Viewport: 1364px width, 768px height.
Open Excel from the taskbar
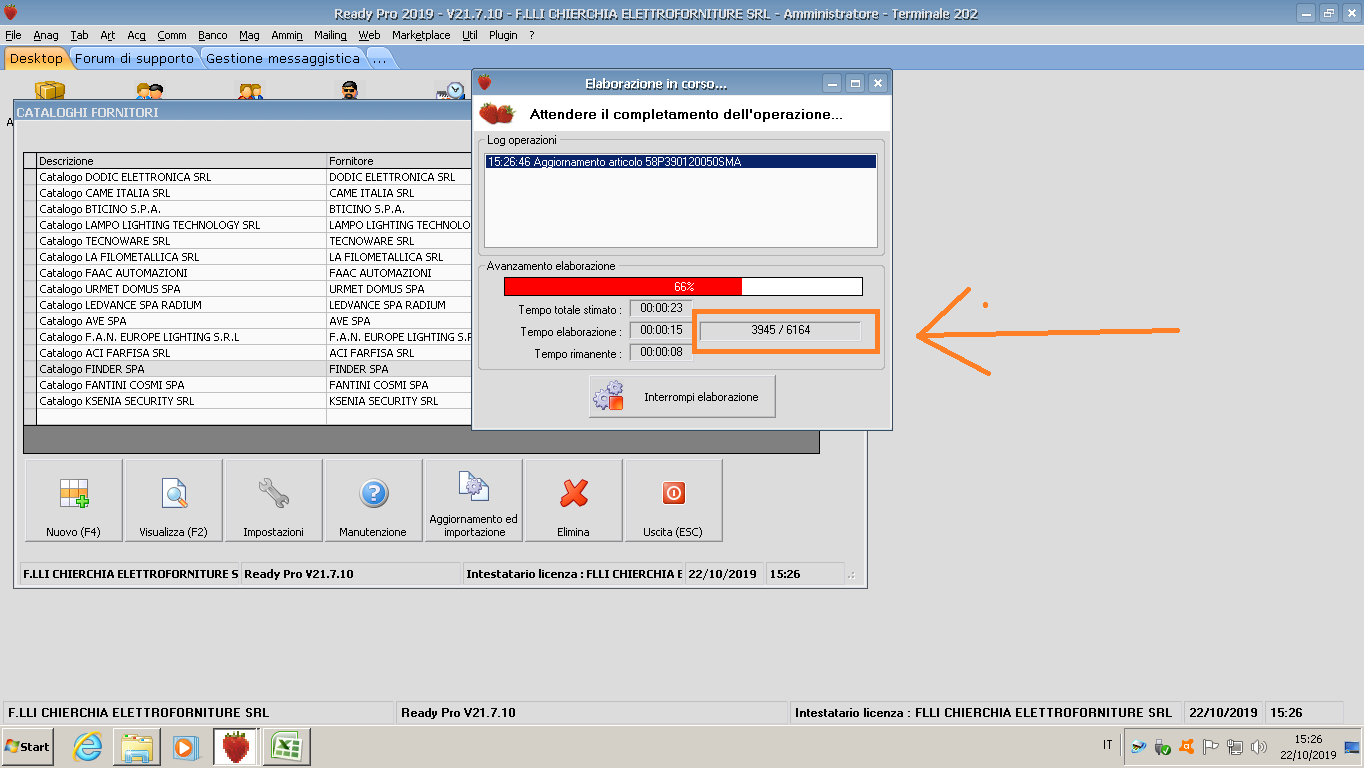click(x=286, y=746)
